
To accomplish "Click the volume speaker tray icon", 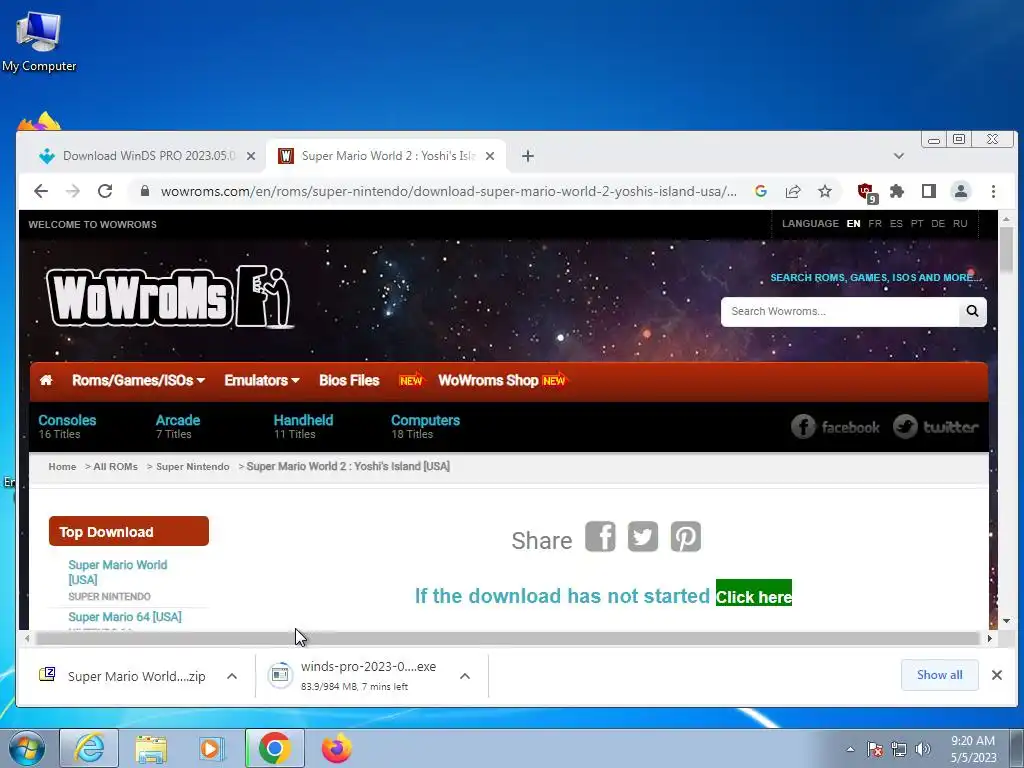I will [x=923, y=749].
